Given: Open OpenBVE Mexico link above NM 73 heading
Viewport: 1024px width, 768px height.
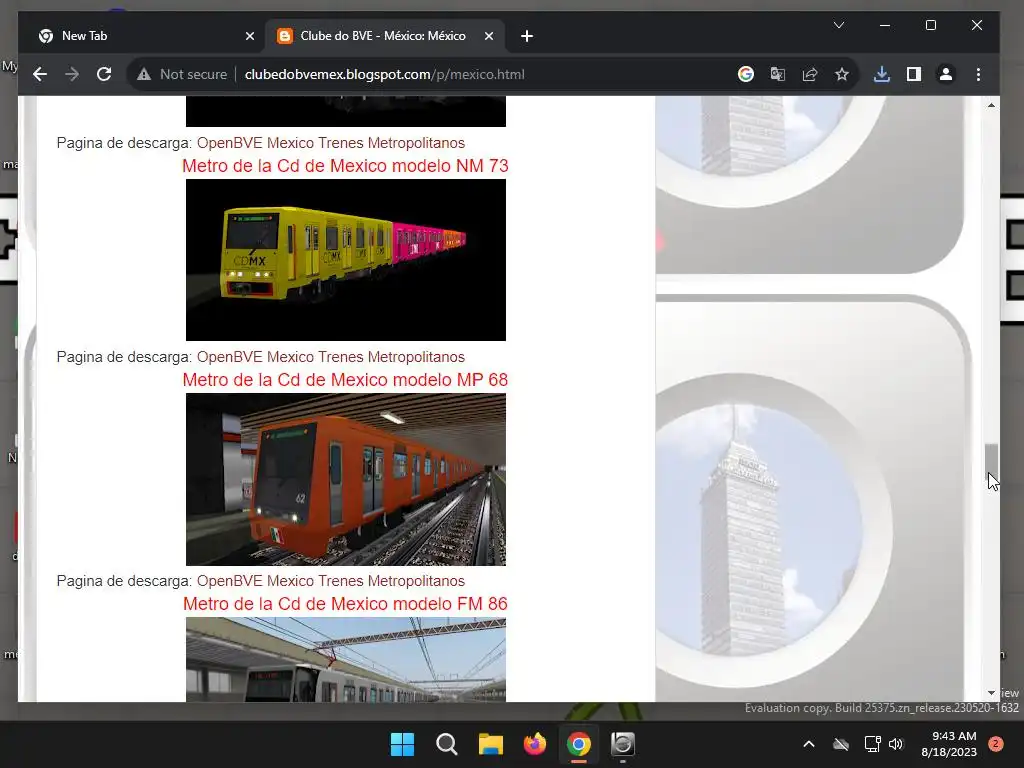Looking at the screenshot, I should coord(330,143).
